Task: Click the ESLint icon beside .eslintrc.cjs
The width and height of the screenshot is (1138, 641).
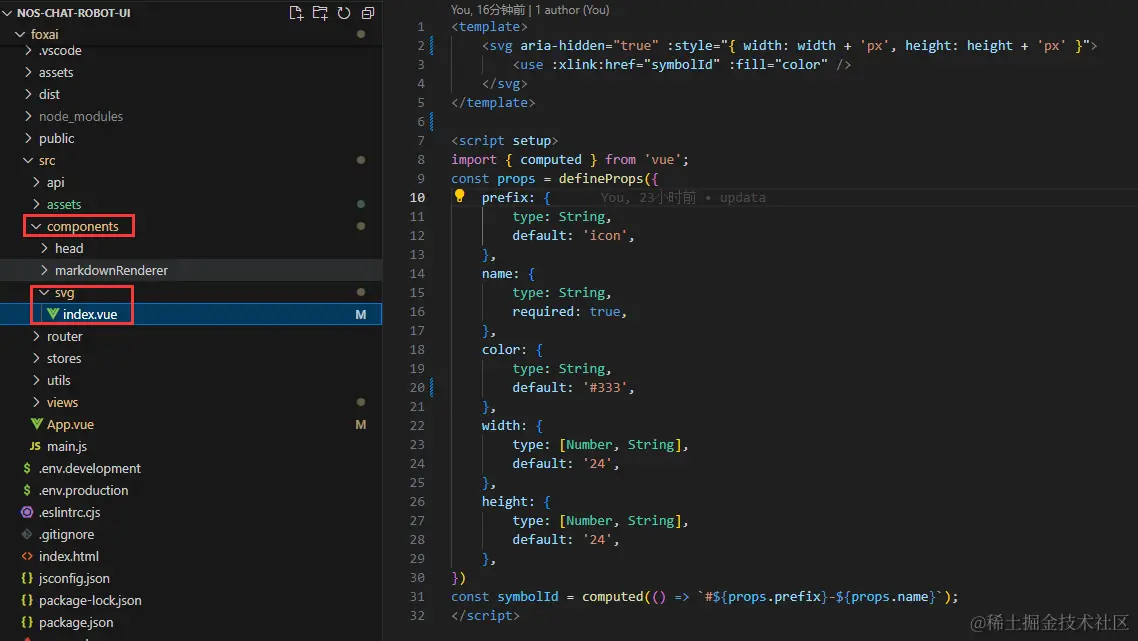Action: click(27, 513)
